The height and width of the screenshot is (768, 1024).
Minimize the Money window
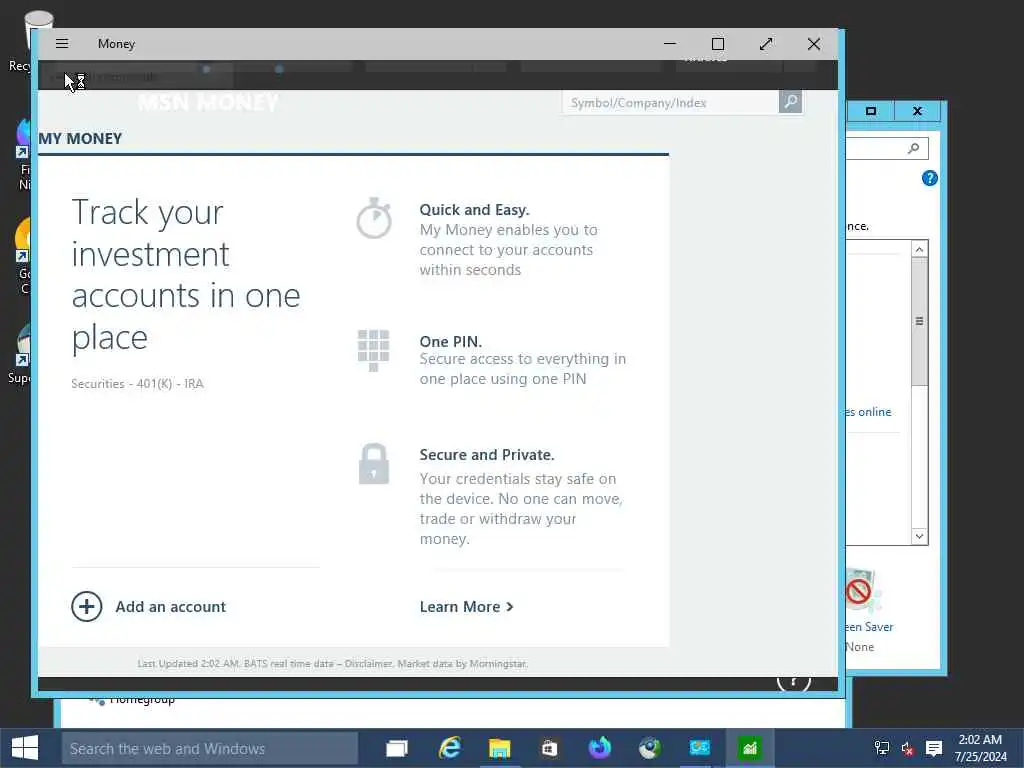click(x=669, y=44)
